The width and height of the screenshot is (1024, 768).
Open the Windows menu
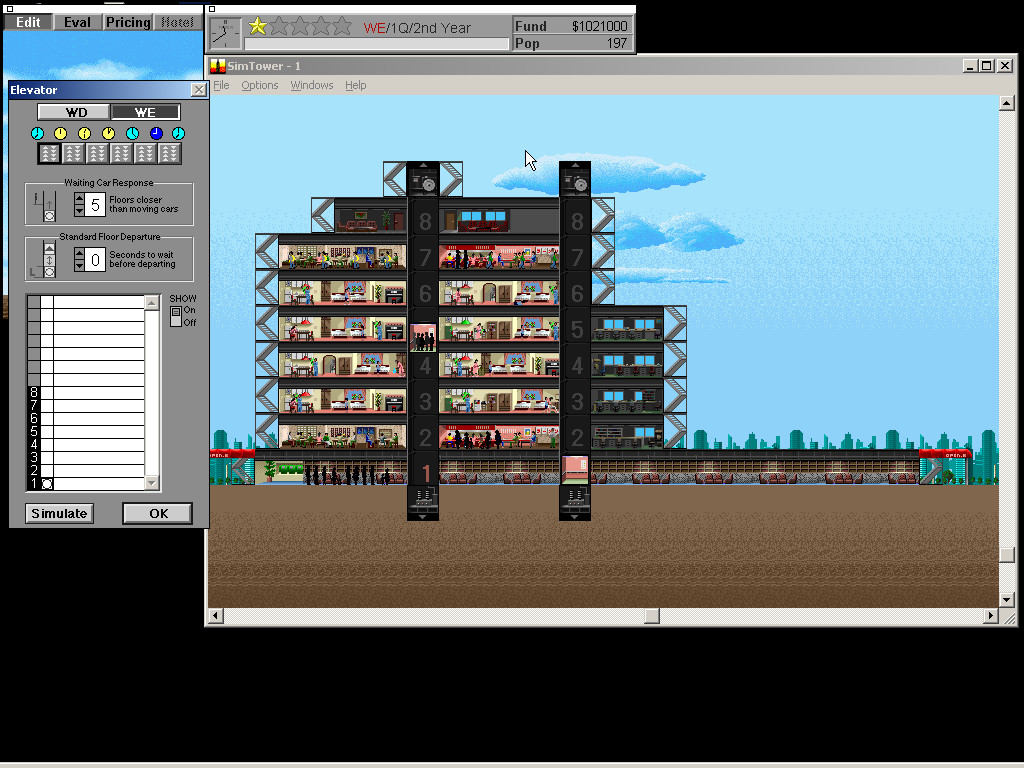tap(312, 85)
